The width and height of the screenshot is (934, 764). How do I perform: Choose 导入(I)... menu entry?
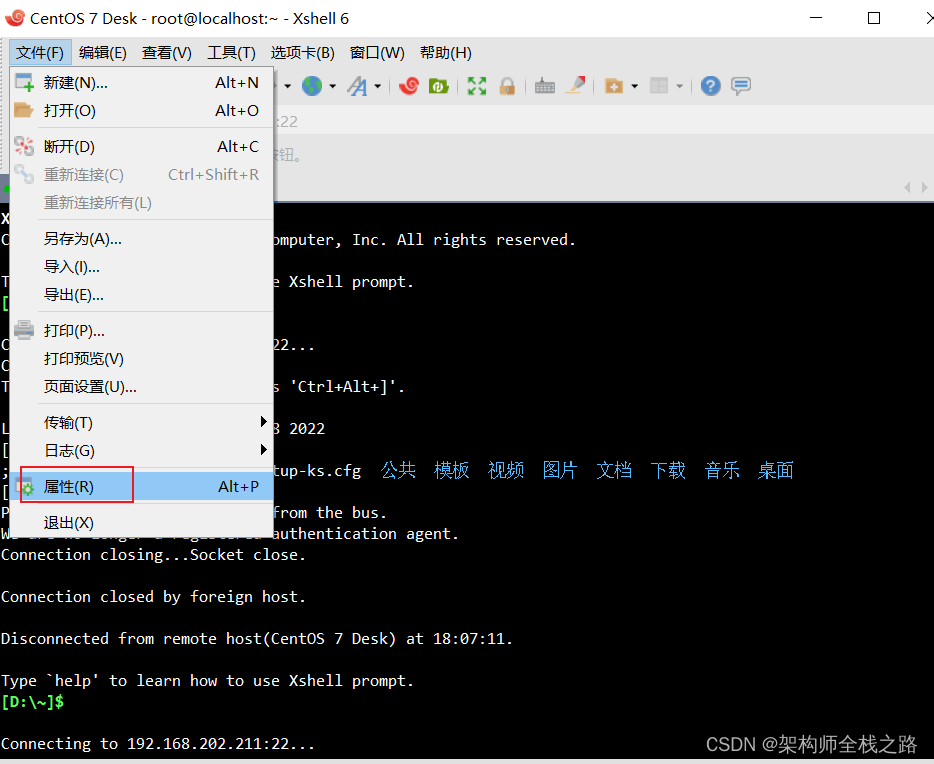pos(142,267)
